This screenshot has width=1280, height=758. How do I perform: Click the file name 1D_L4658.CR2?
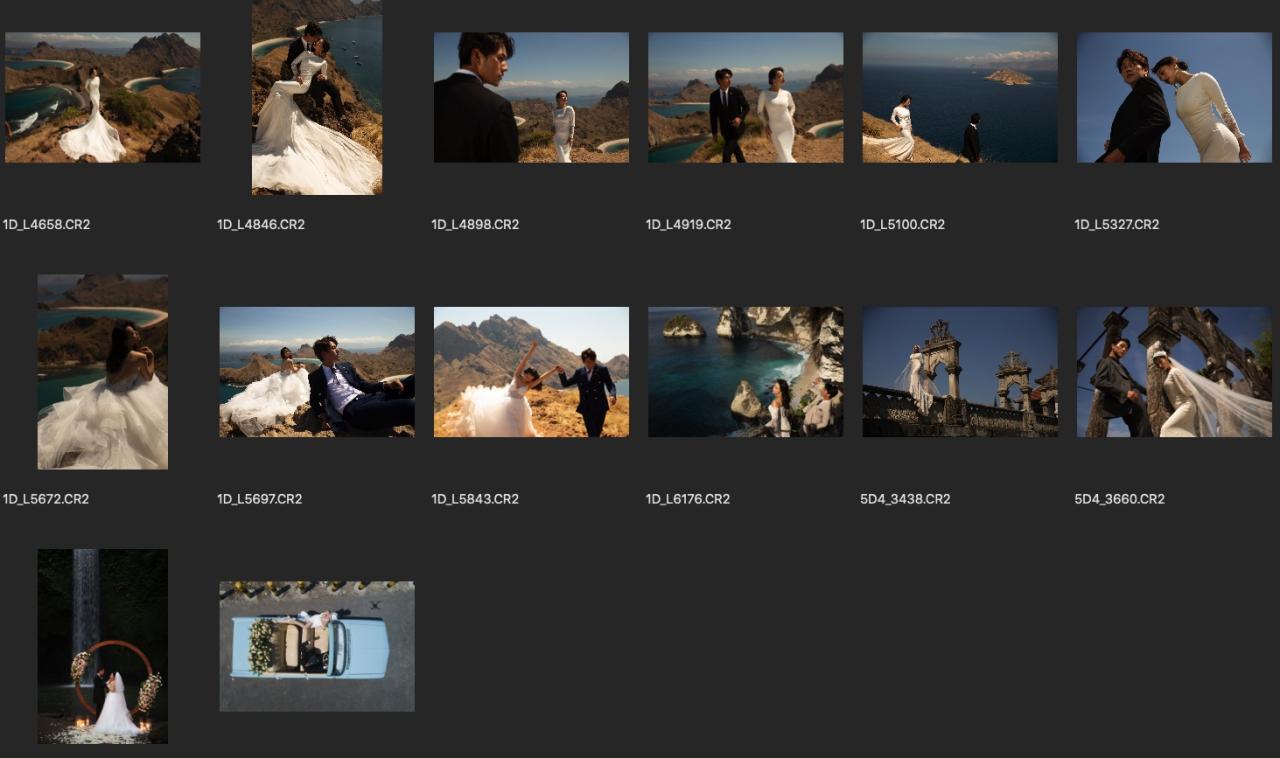47,225
